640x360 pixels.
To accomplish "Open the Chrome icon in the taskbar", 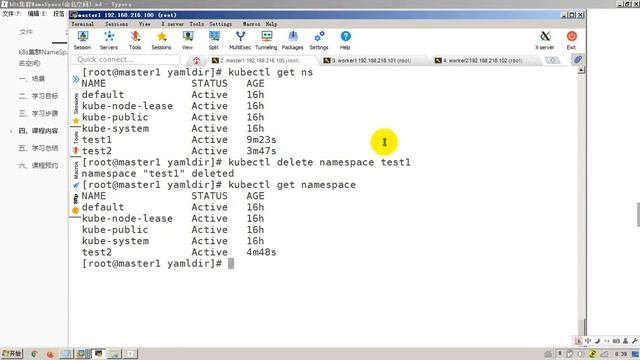I will tap(34, 354).
